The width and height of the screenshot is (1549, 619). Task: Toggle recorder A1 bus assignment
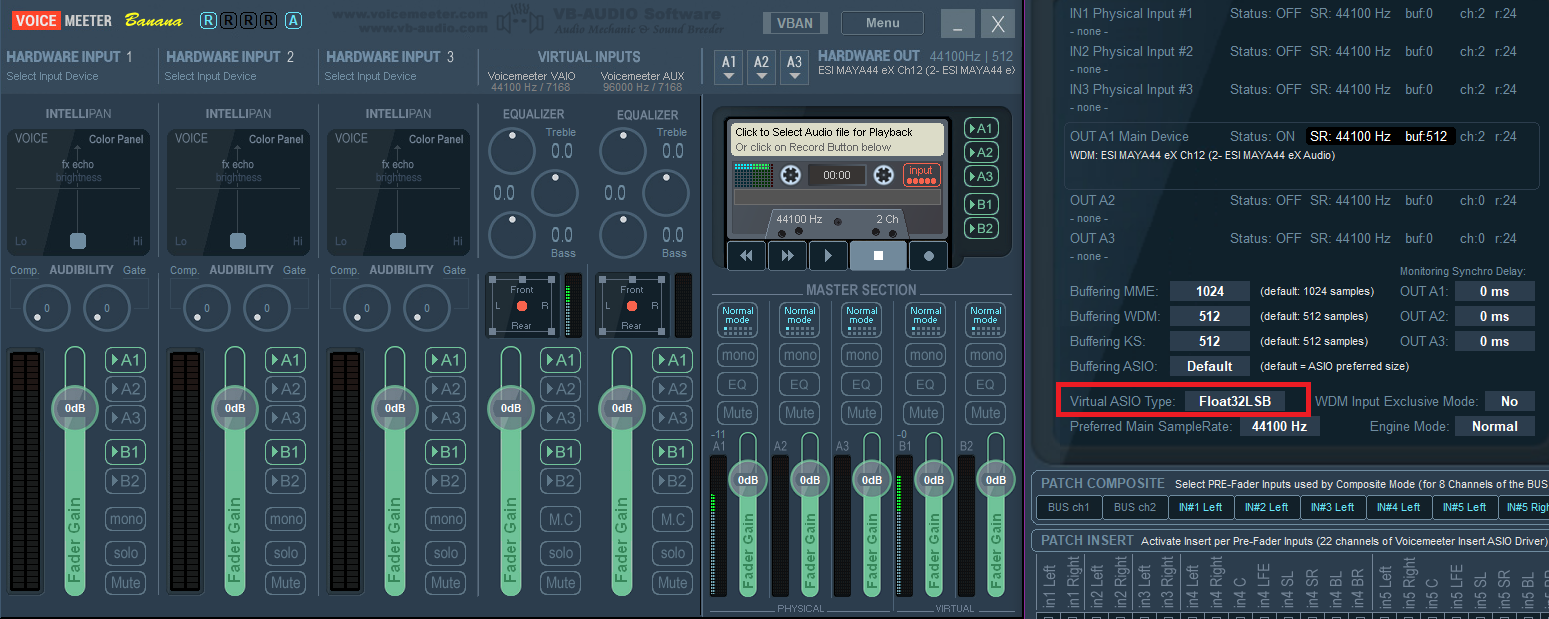pyautogui.click(x=981, y=128)
